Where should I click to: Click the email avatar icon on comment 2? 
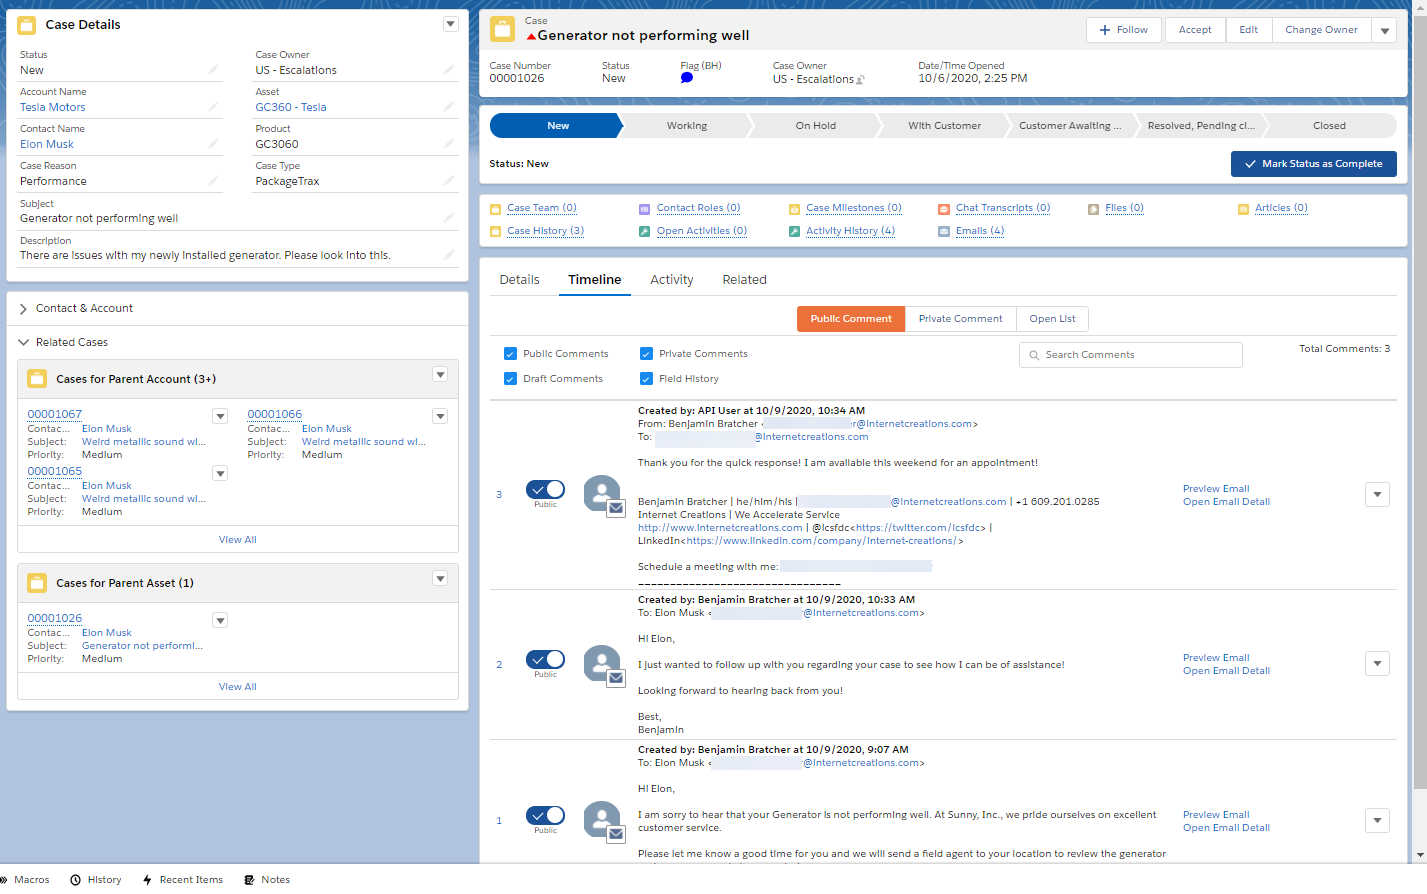pyautogui.click(x=603, y=665)
